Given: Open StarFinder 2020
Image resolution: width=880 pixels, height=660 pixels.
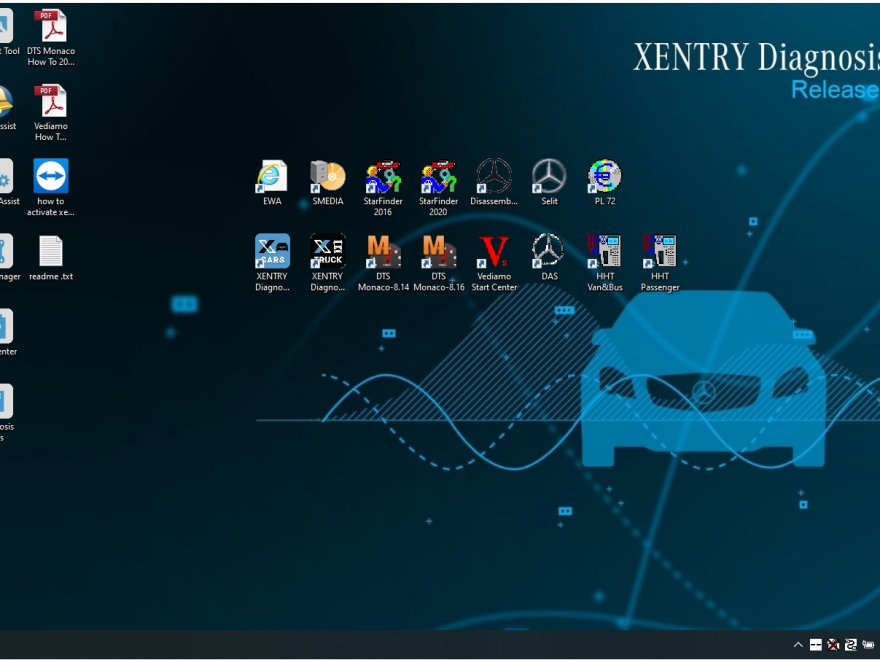Looking at the screenshot, I should tap(438, 188).
